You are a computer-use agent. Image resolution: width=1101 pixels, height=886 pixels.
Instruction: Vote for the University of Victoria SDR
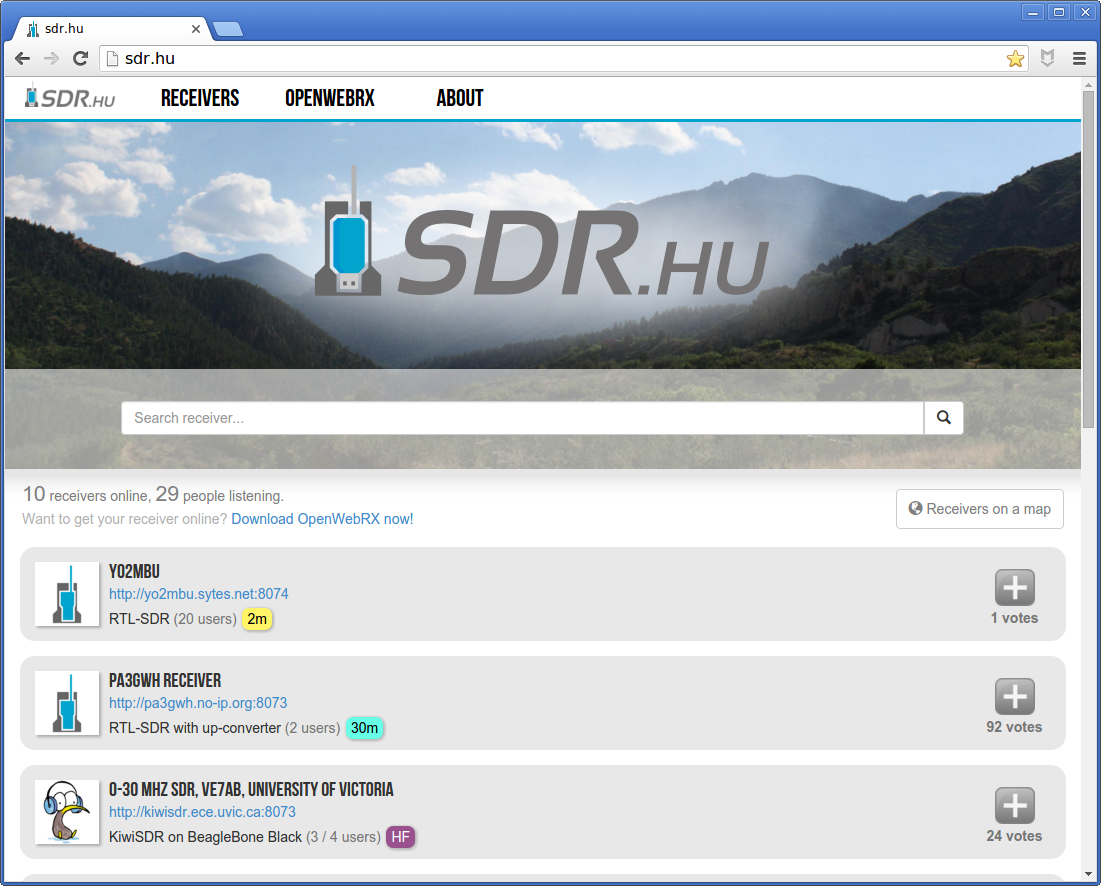1014,805
